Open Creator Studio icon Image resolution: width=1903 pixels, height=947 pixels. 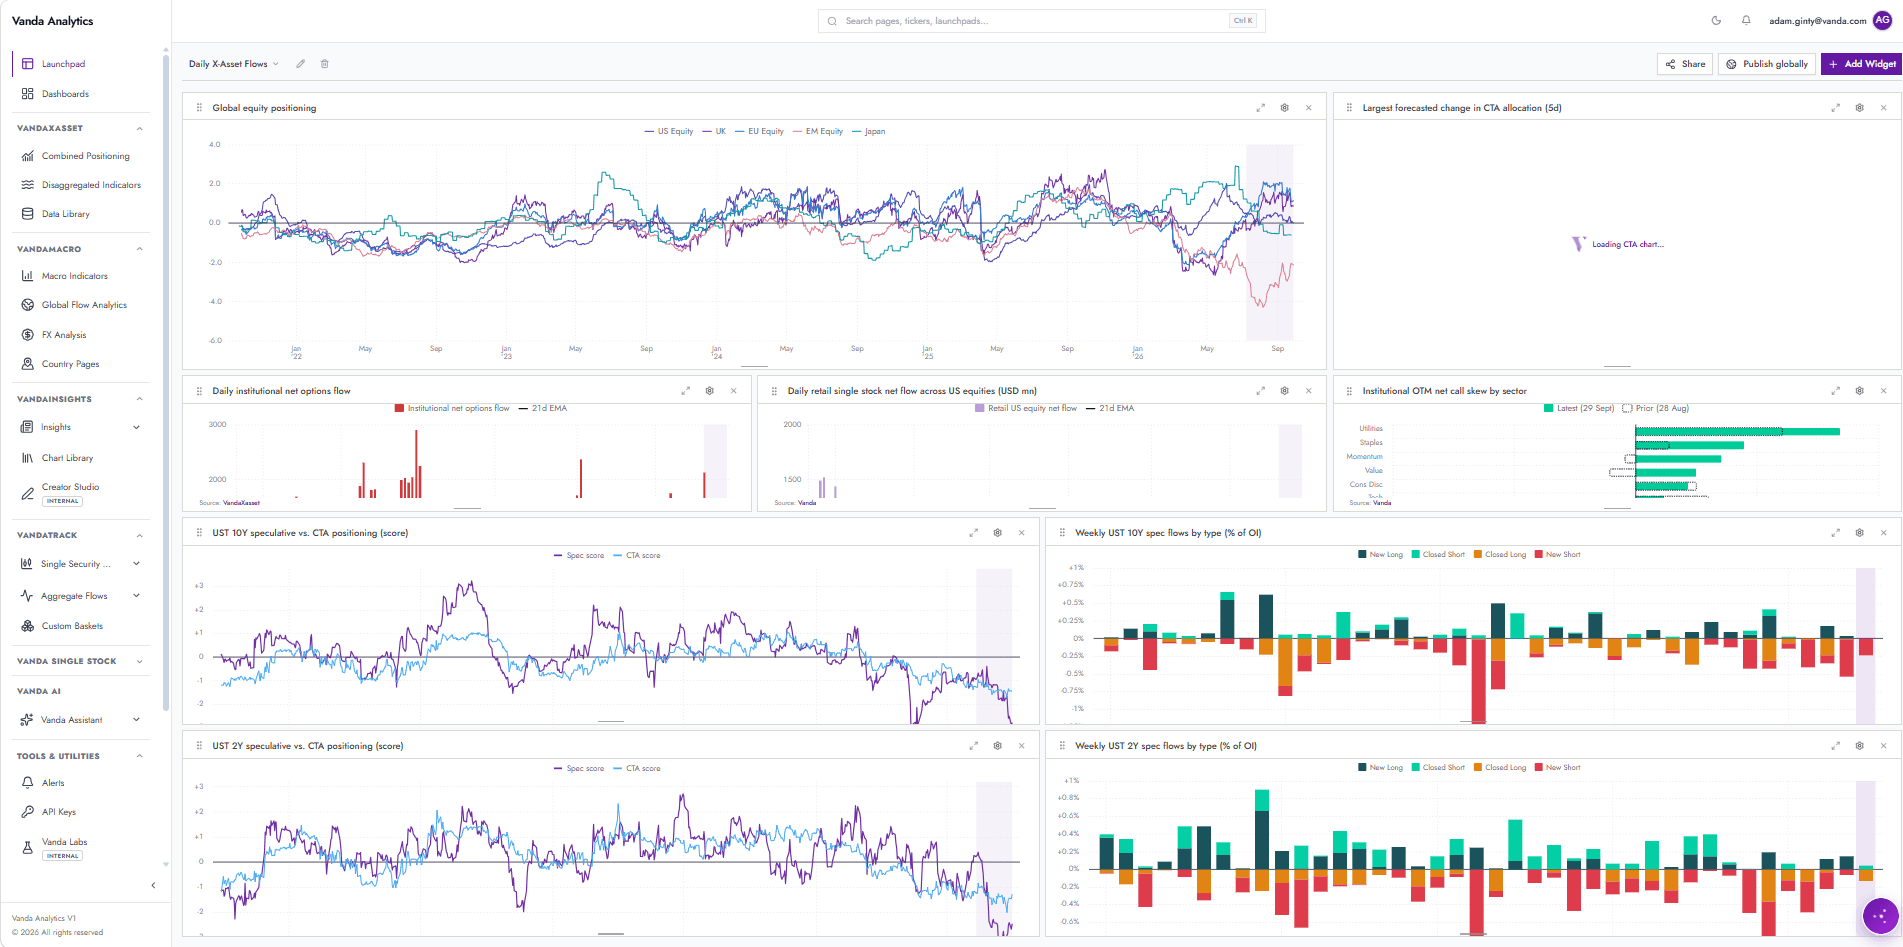(x=28, y=493)
